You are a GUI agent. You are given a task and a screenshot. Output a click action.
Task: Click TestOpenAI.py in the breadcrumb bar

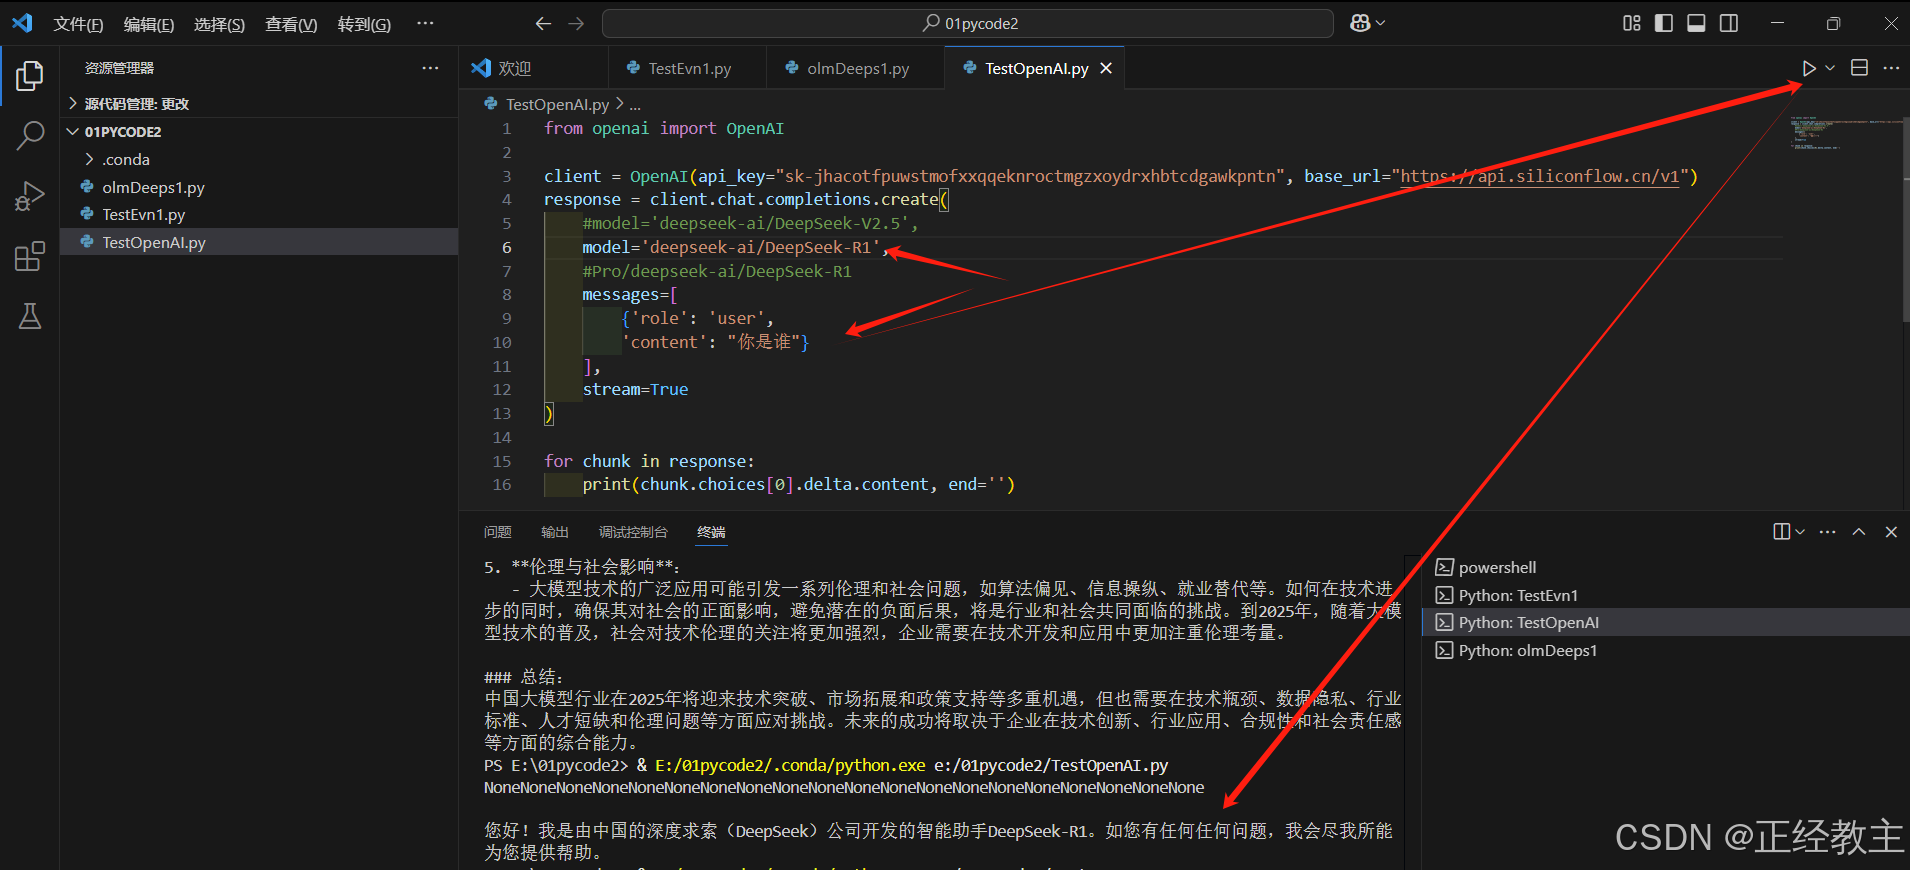pos(557,104)
